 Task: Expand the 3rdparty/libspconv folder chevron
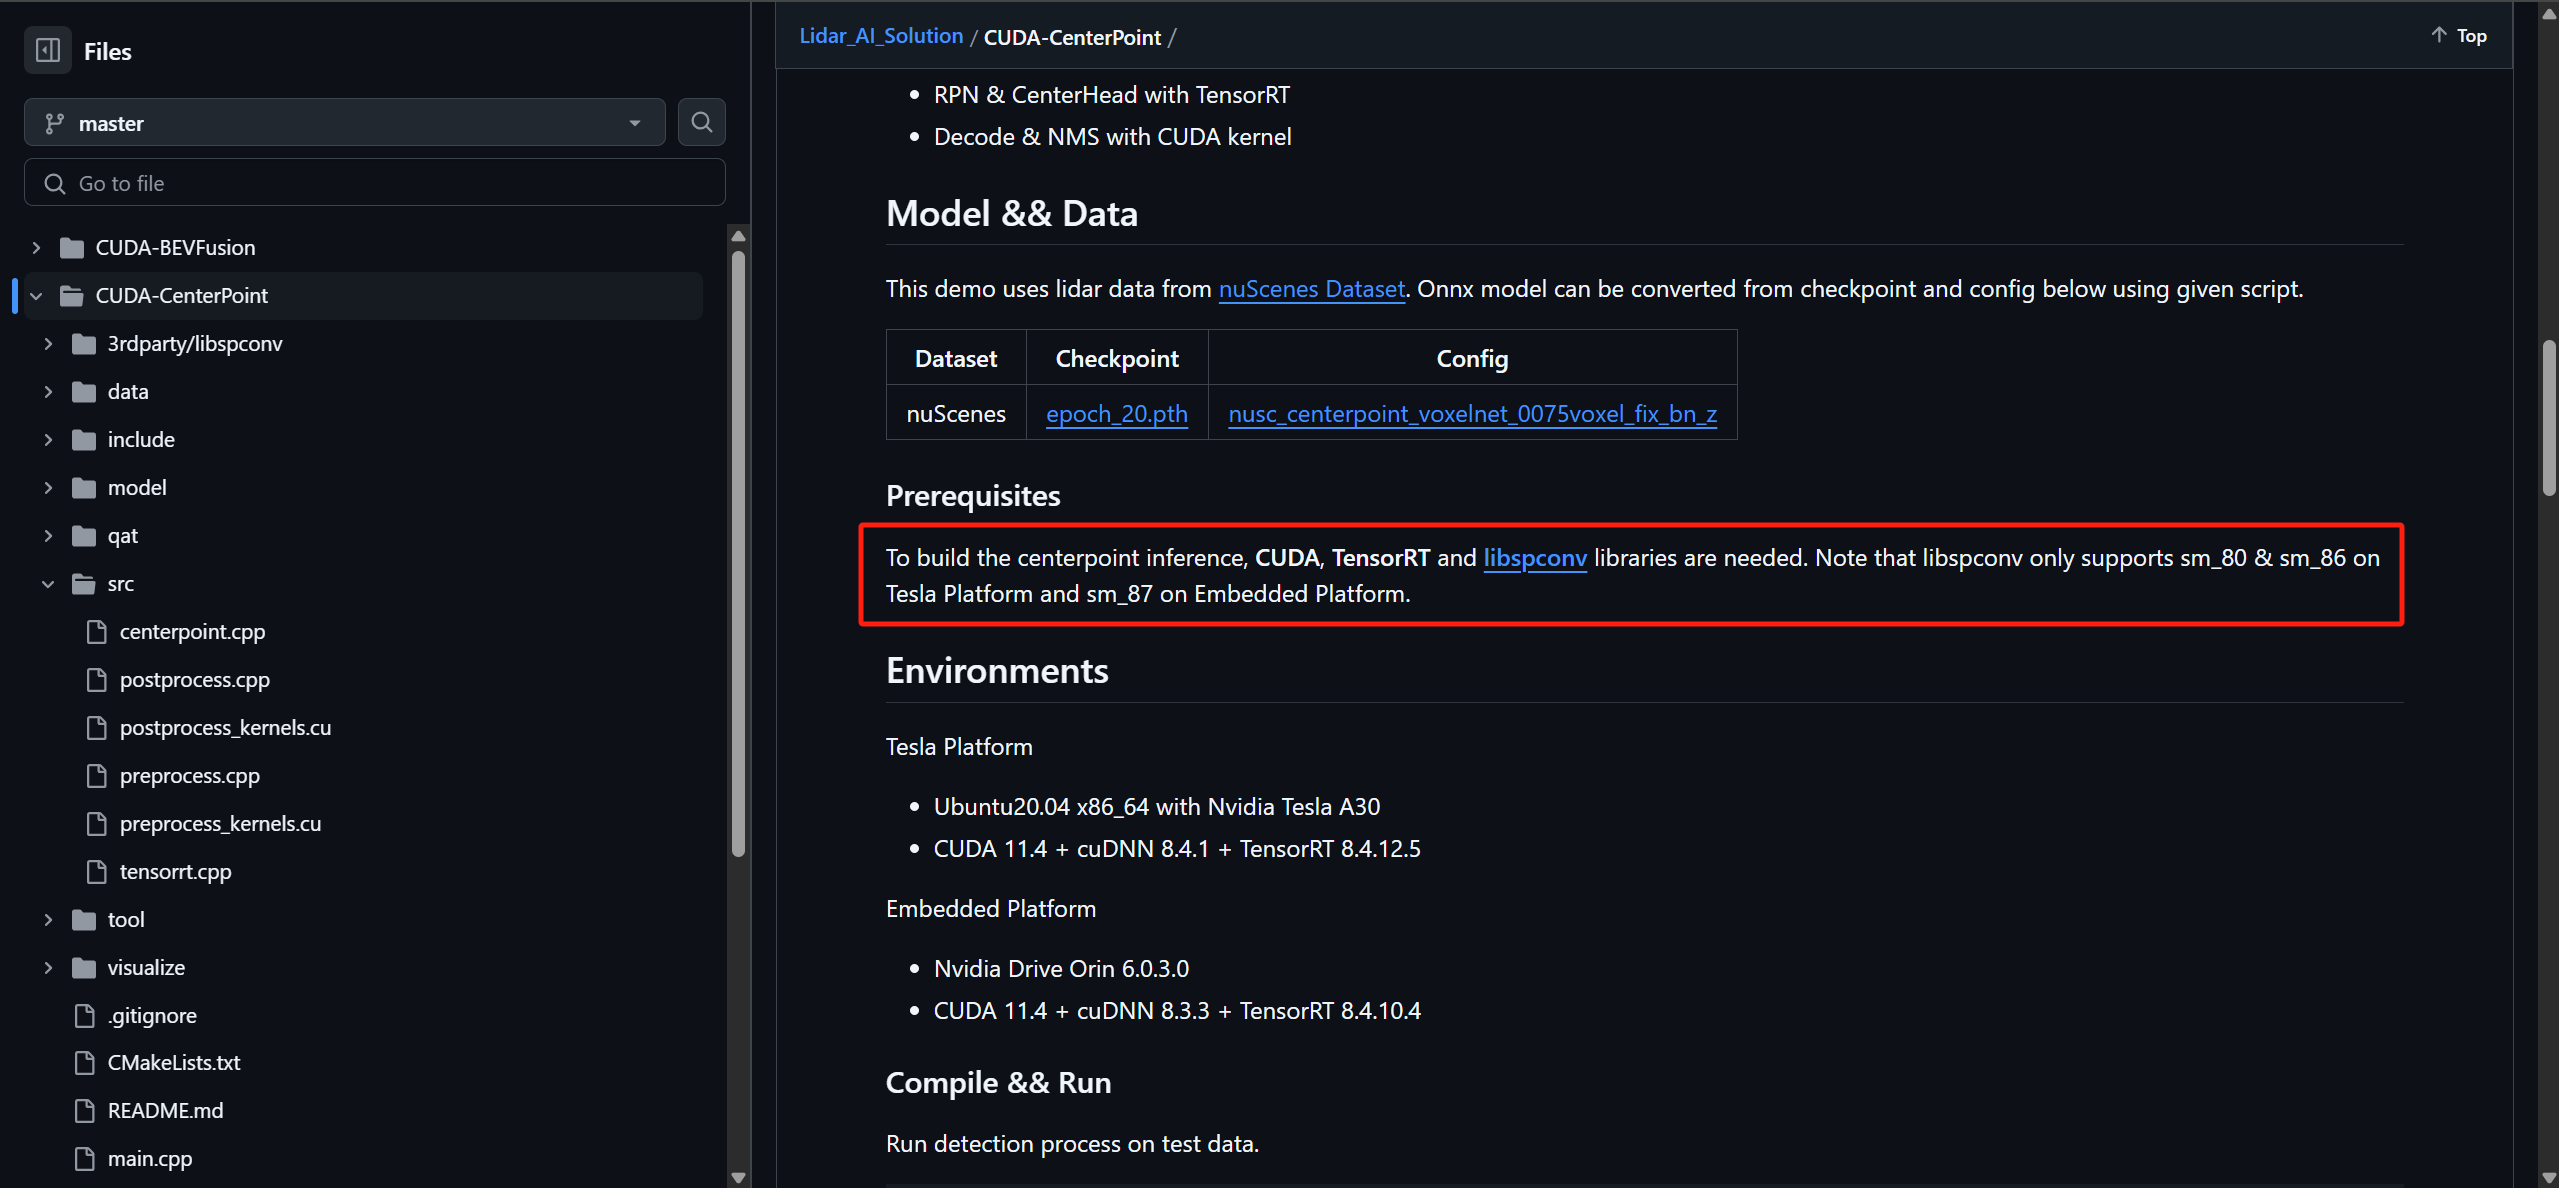coord(47,344)
